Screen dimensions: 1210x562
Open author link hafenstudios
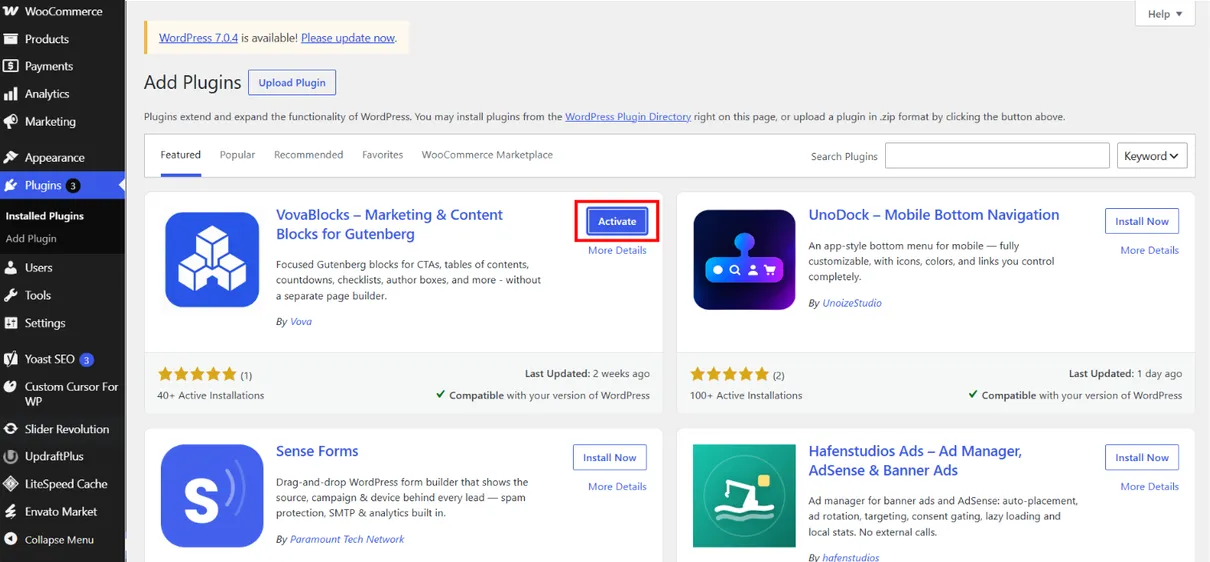coord(851,558)
